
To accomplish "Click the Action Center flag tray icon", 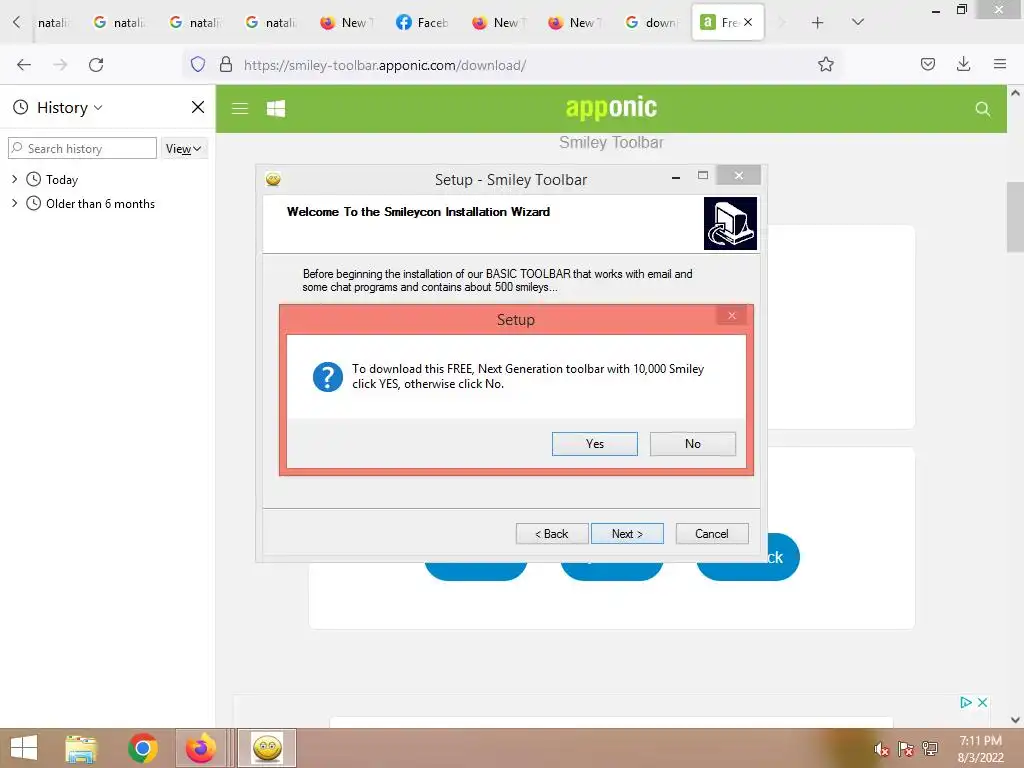I will click(x=905, y=749).
